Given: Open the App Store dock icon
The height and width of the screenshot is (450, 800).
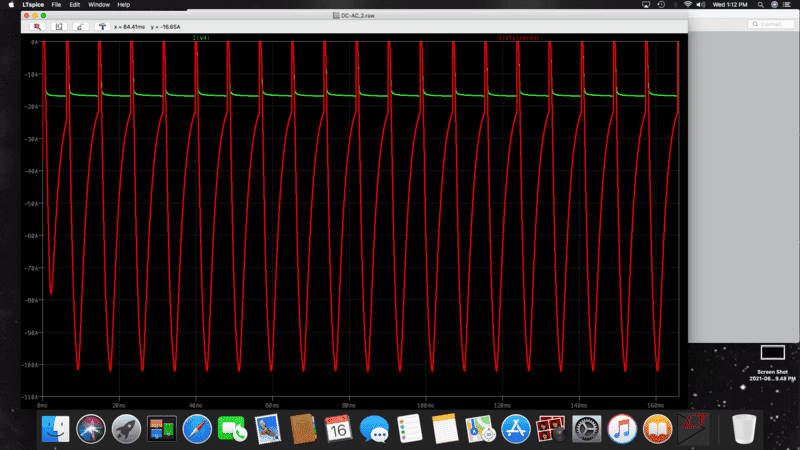Looking at the screenshot, I should click(515, 429).
